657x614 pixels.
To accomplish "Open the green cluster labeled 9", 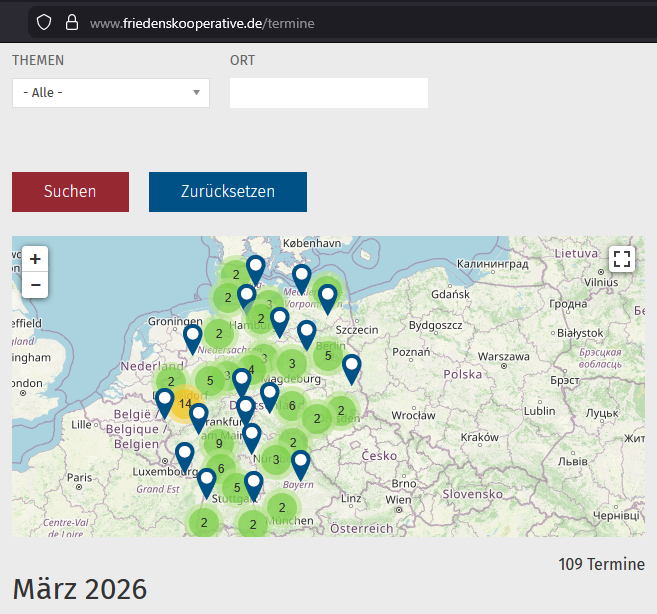I will (x=219, y=444).
